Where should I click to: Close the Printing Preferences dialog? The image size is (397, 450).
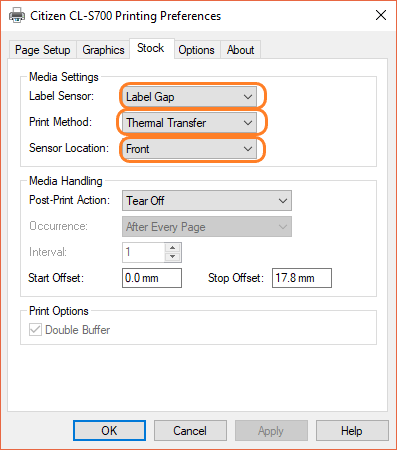point(381,15)
